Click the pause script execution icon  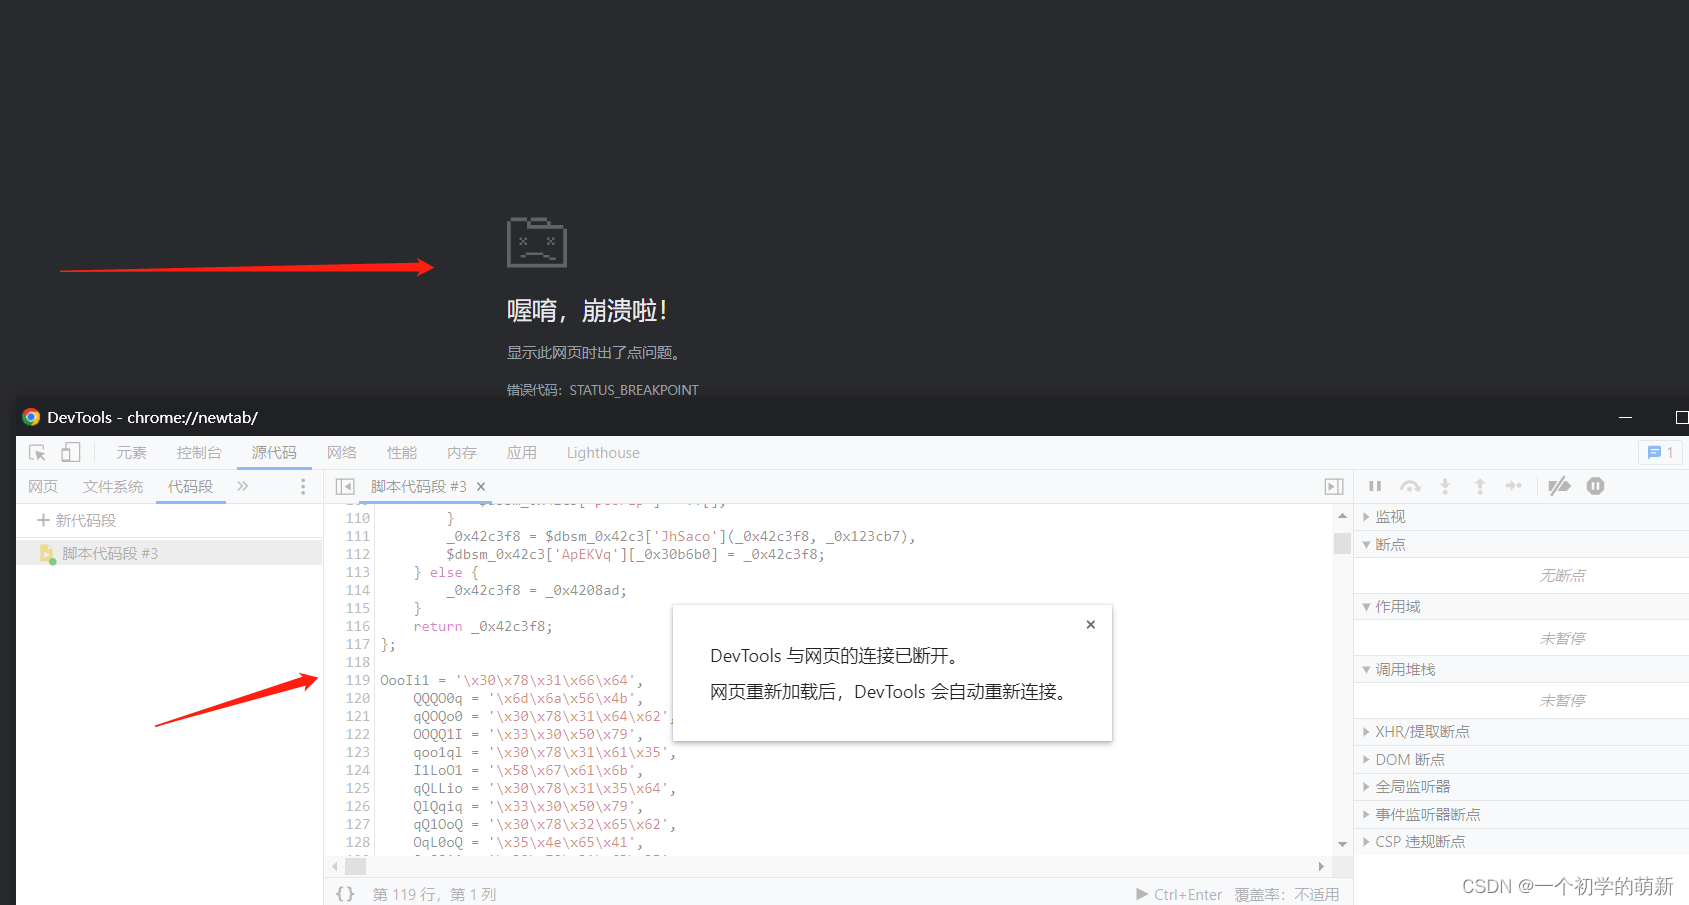tap(1375, 486)
